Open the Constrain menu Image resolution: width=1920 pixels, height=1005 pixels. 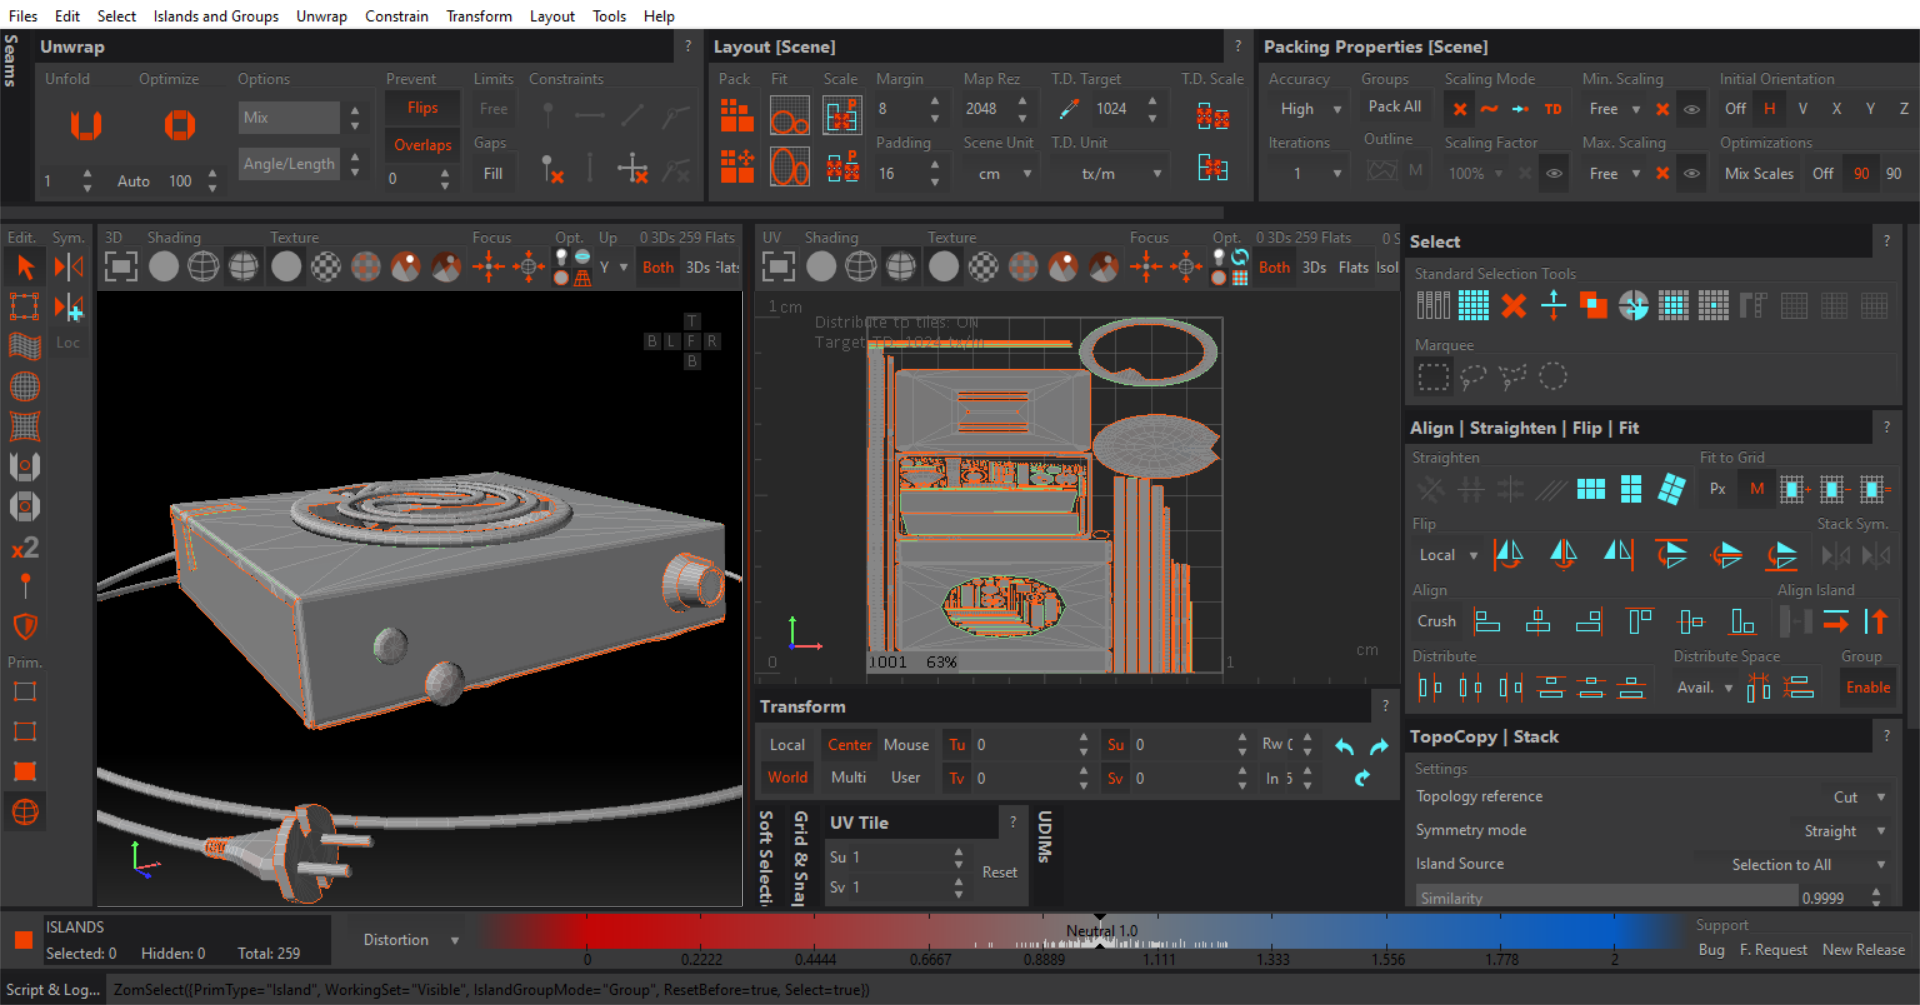396,16
